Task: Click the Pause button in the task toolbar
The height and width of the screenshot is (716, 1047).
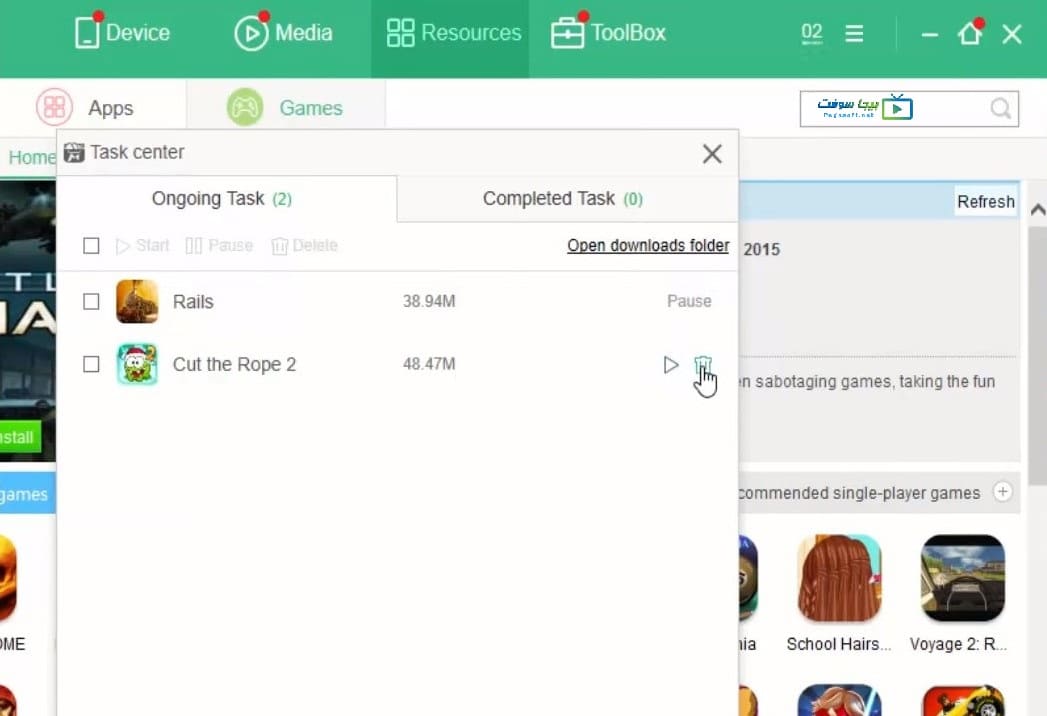Action: click(219, 246)
